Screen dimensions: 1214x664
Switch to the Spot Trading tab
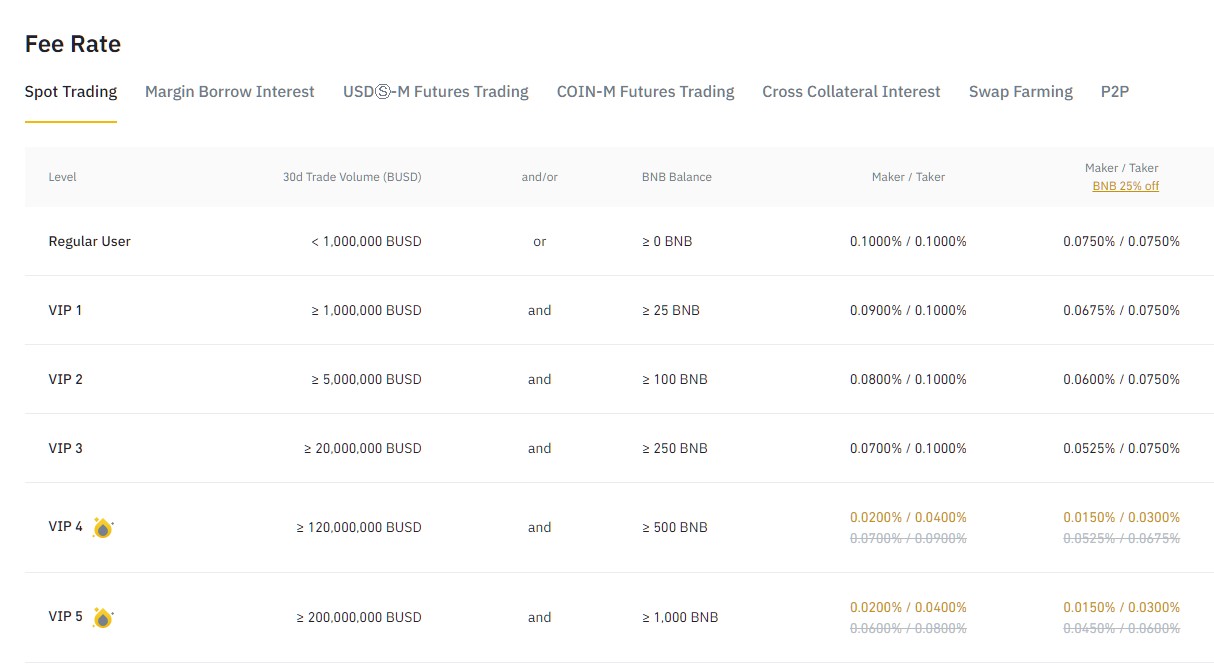click(x=71, y=92)
